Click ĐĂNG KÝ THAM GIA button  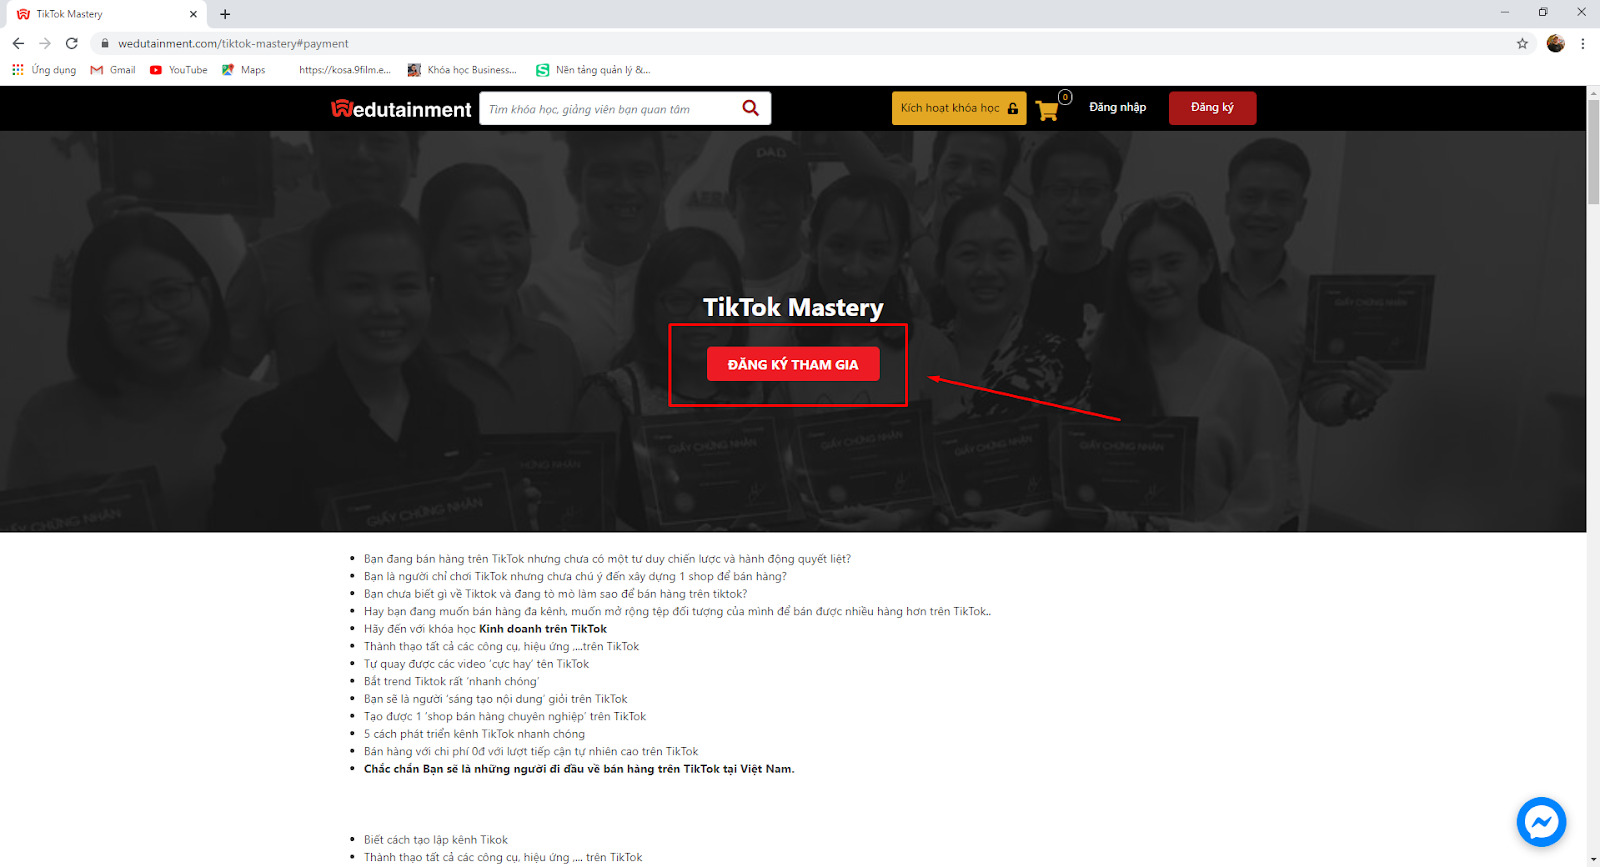[793, 364]
